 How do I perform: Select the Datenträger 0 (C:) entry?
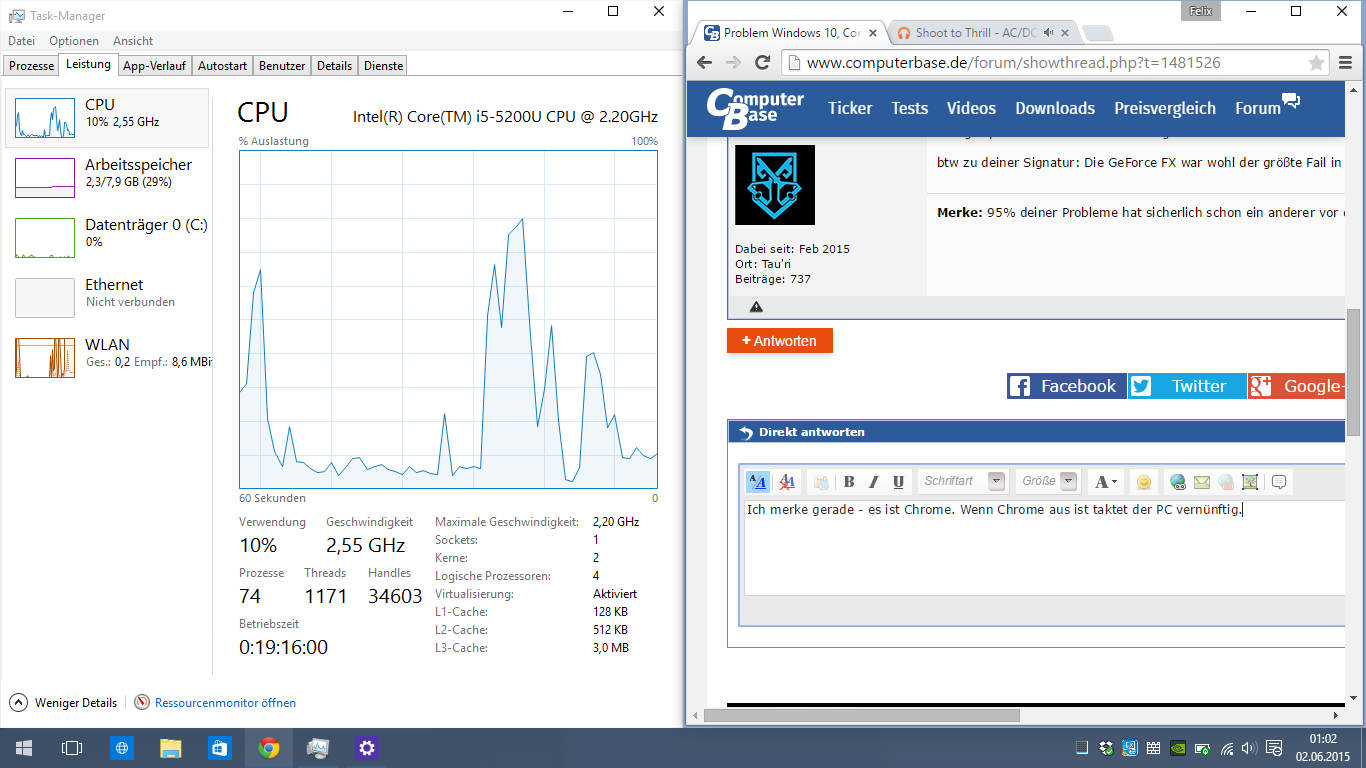[108, 238]
